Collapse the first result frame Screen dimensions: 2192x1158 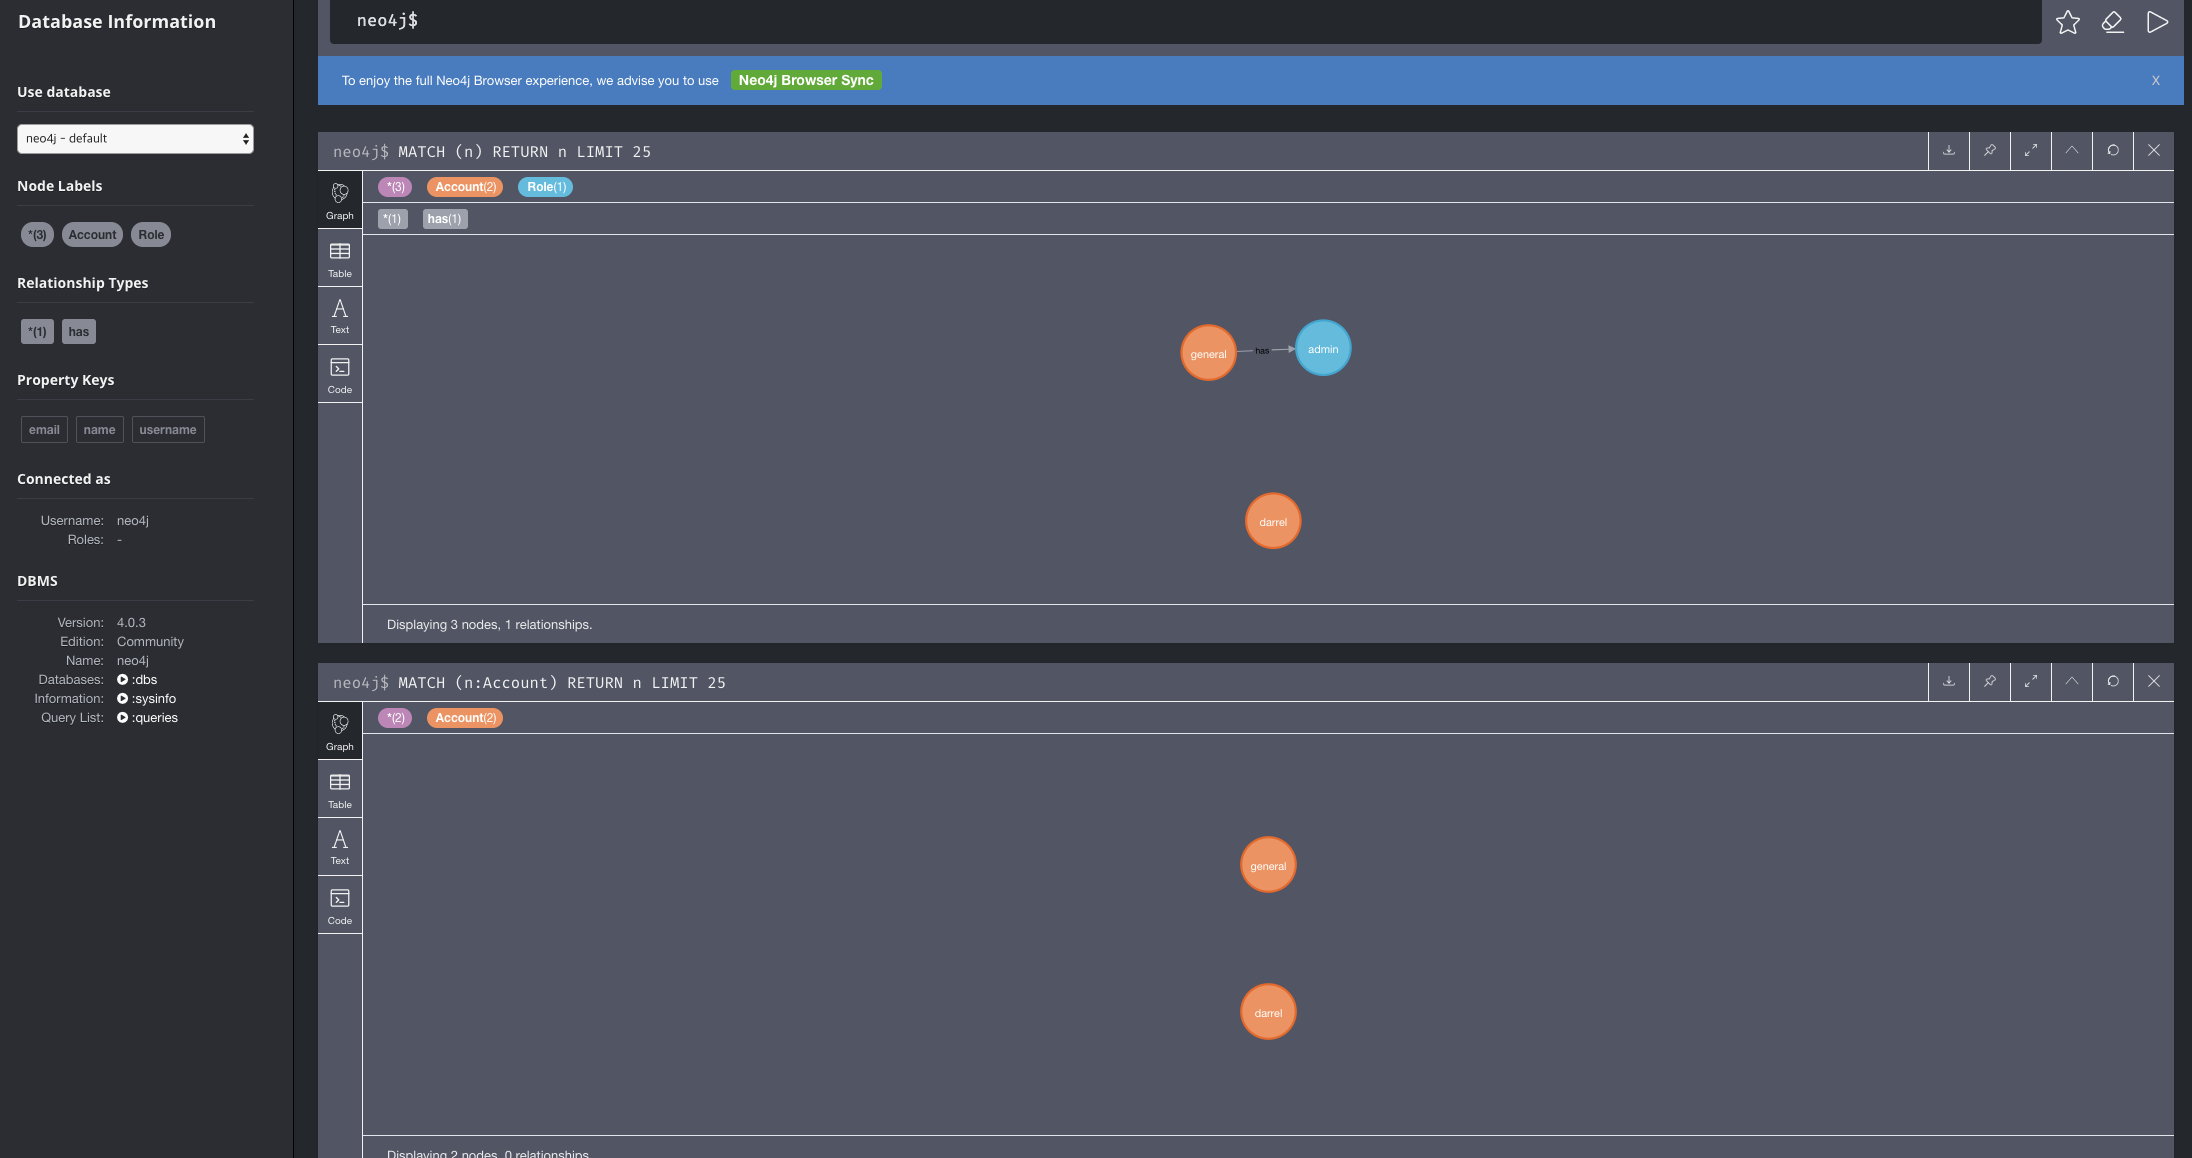point(2071,151)
